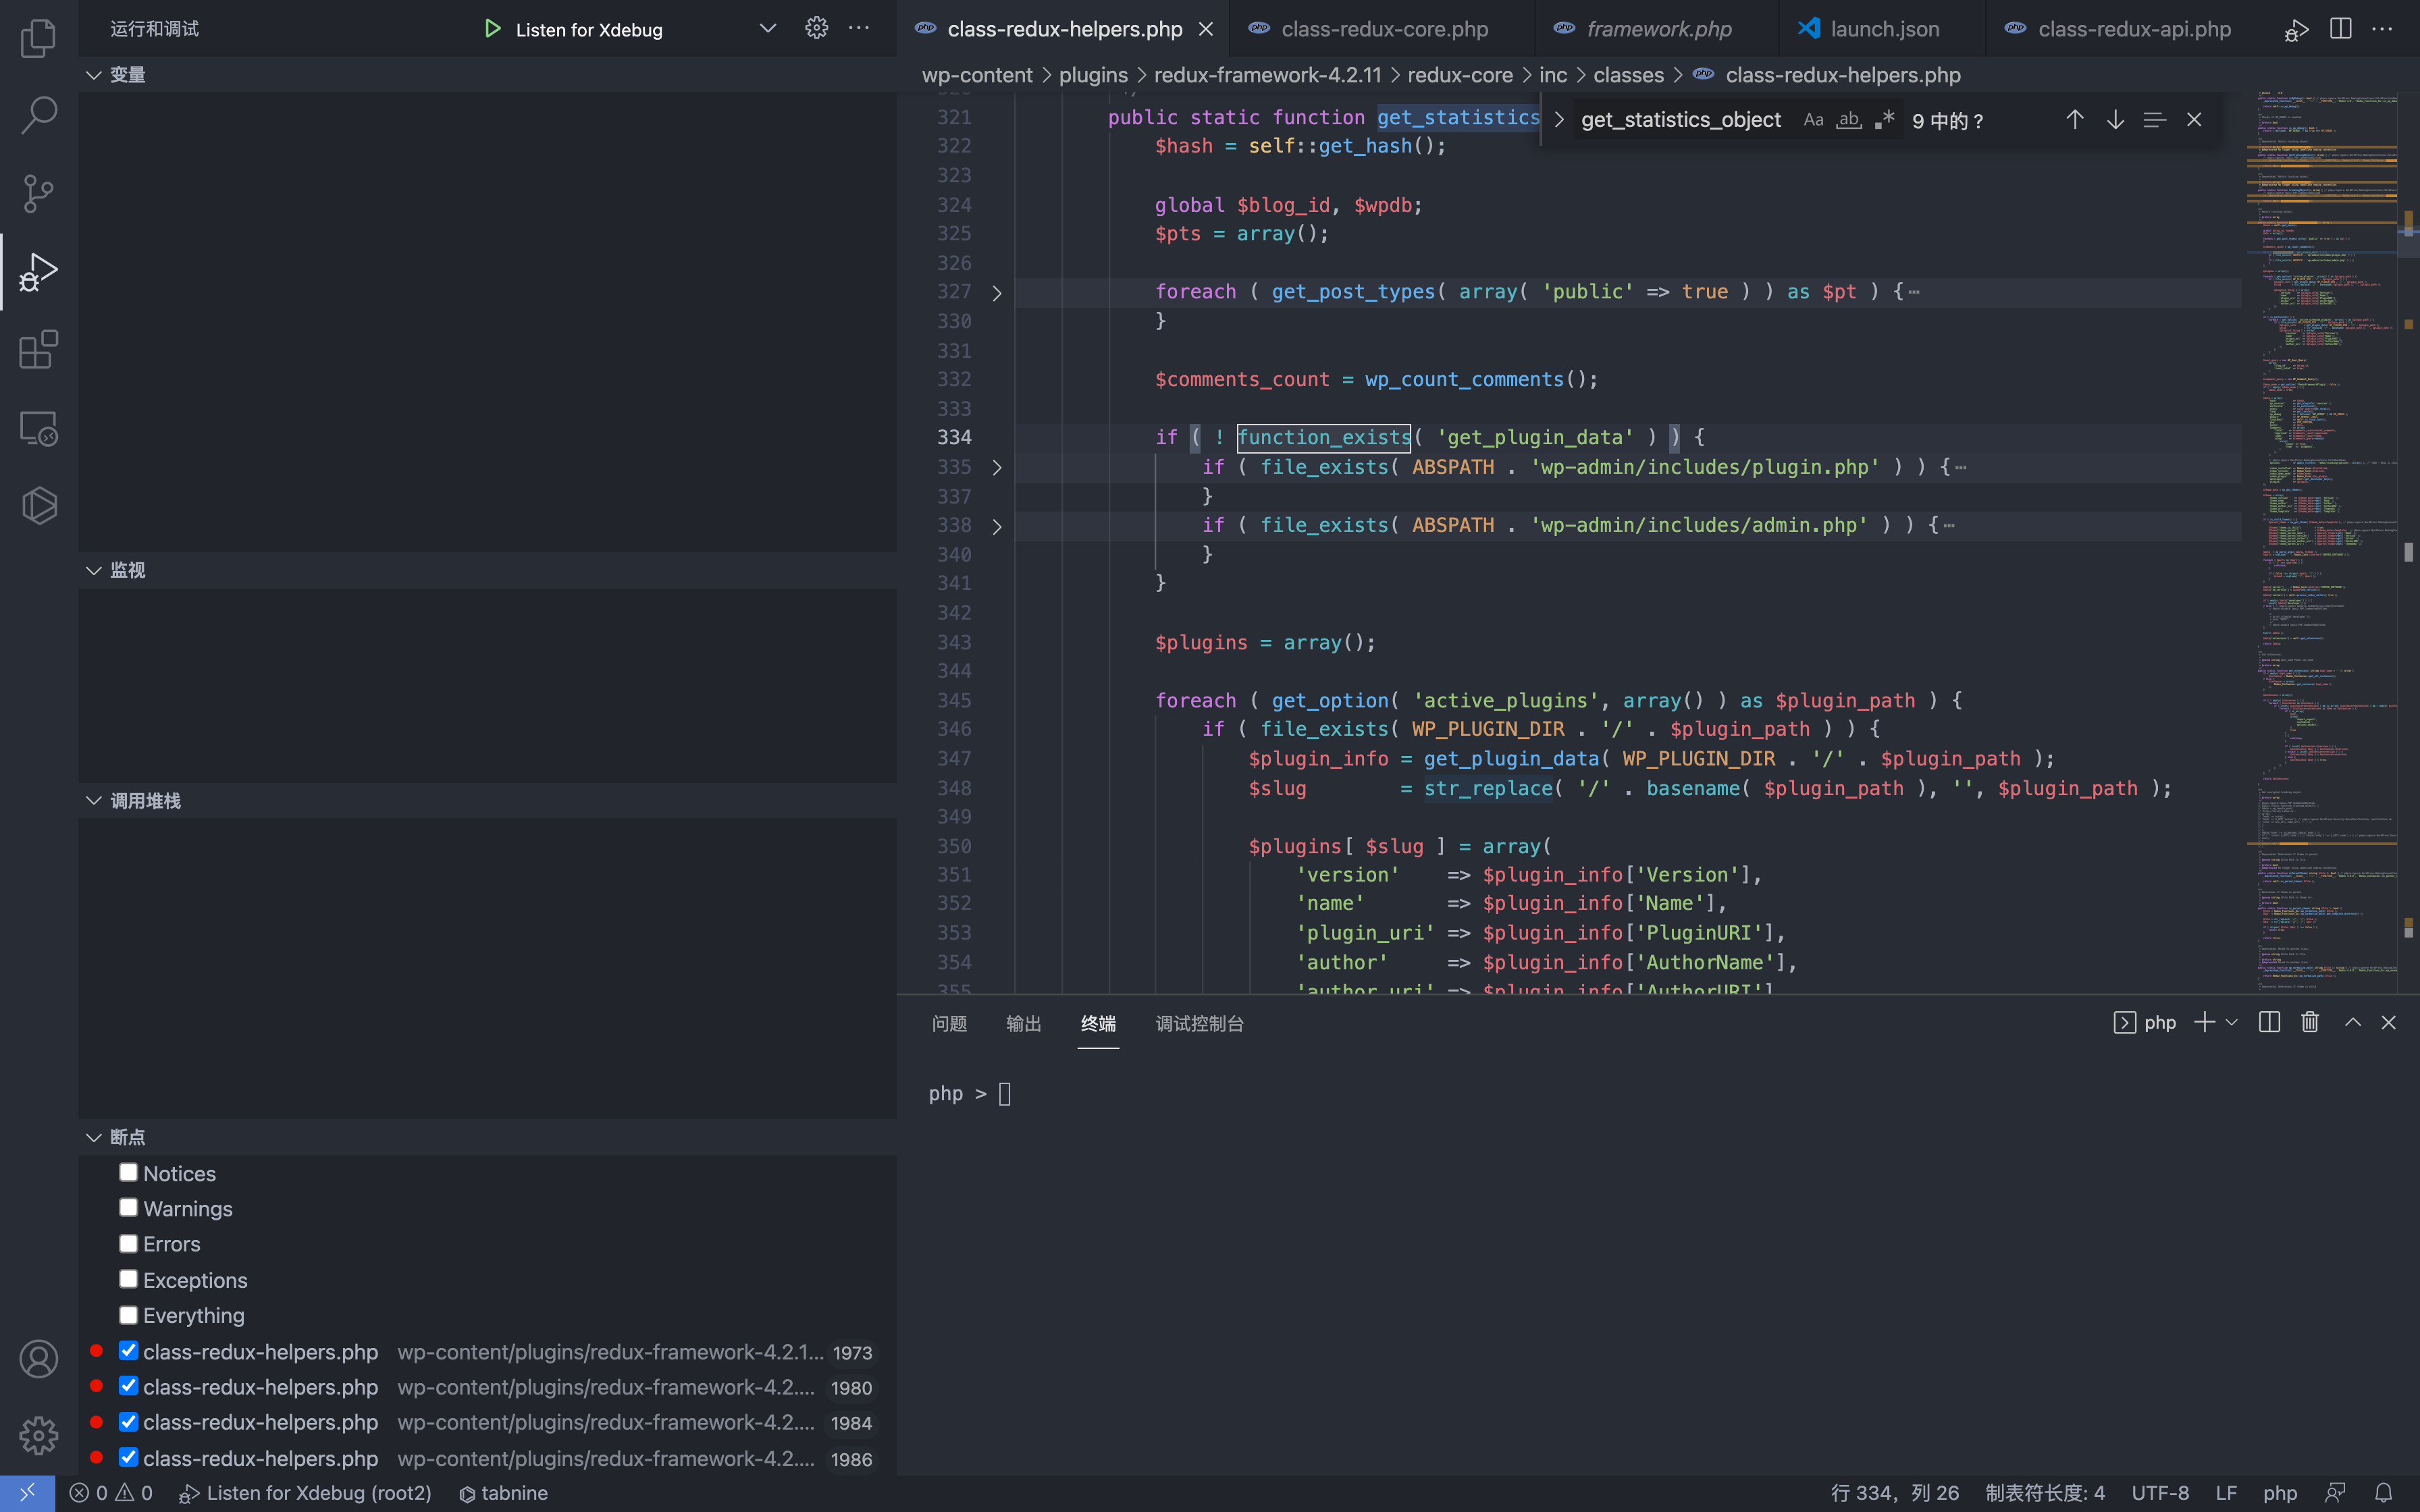Open launch.json via debug gear icon
Viewport: 2420px width, 1512px height.
coord(816,28)
